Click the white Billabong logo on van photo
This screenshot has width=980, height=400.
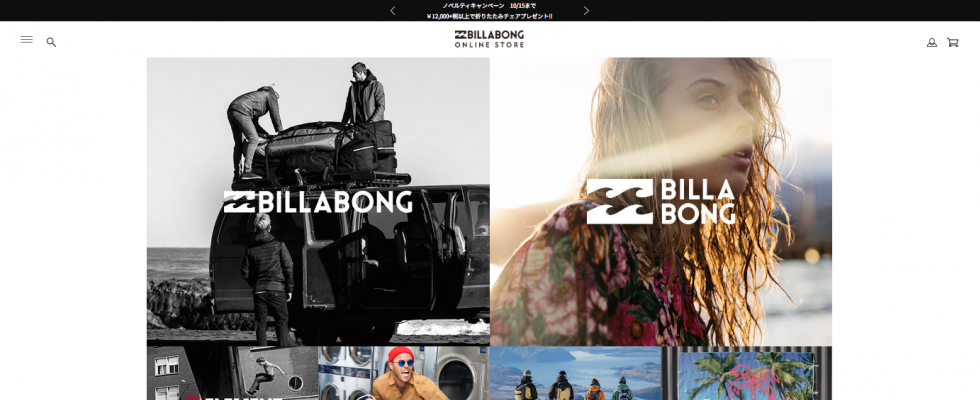318,202
